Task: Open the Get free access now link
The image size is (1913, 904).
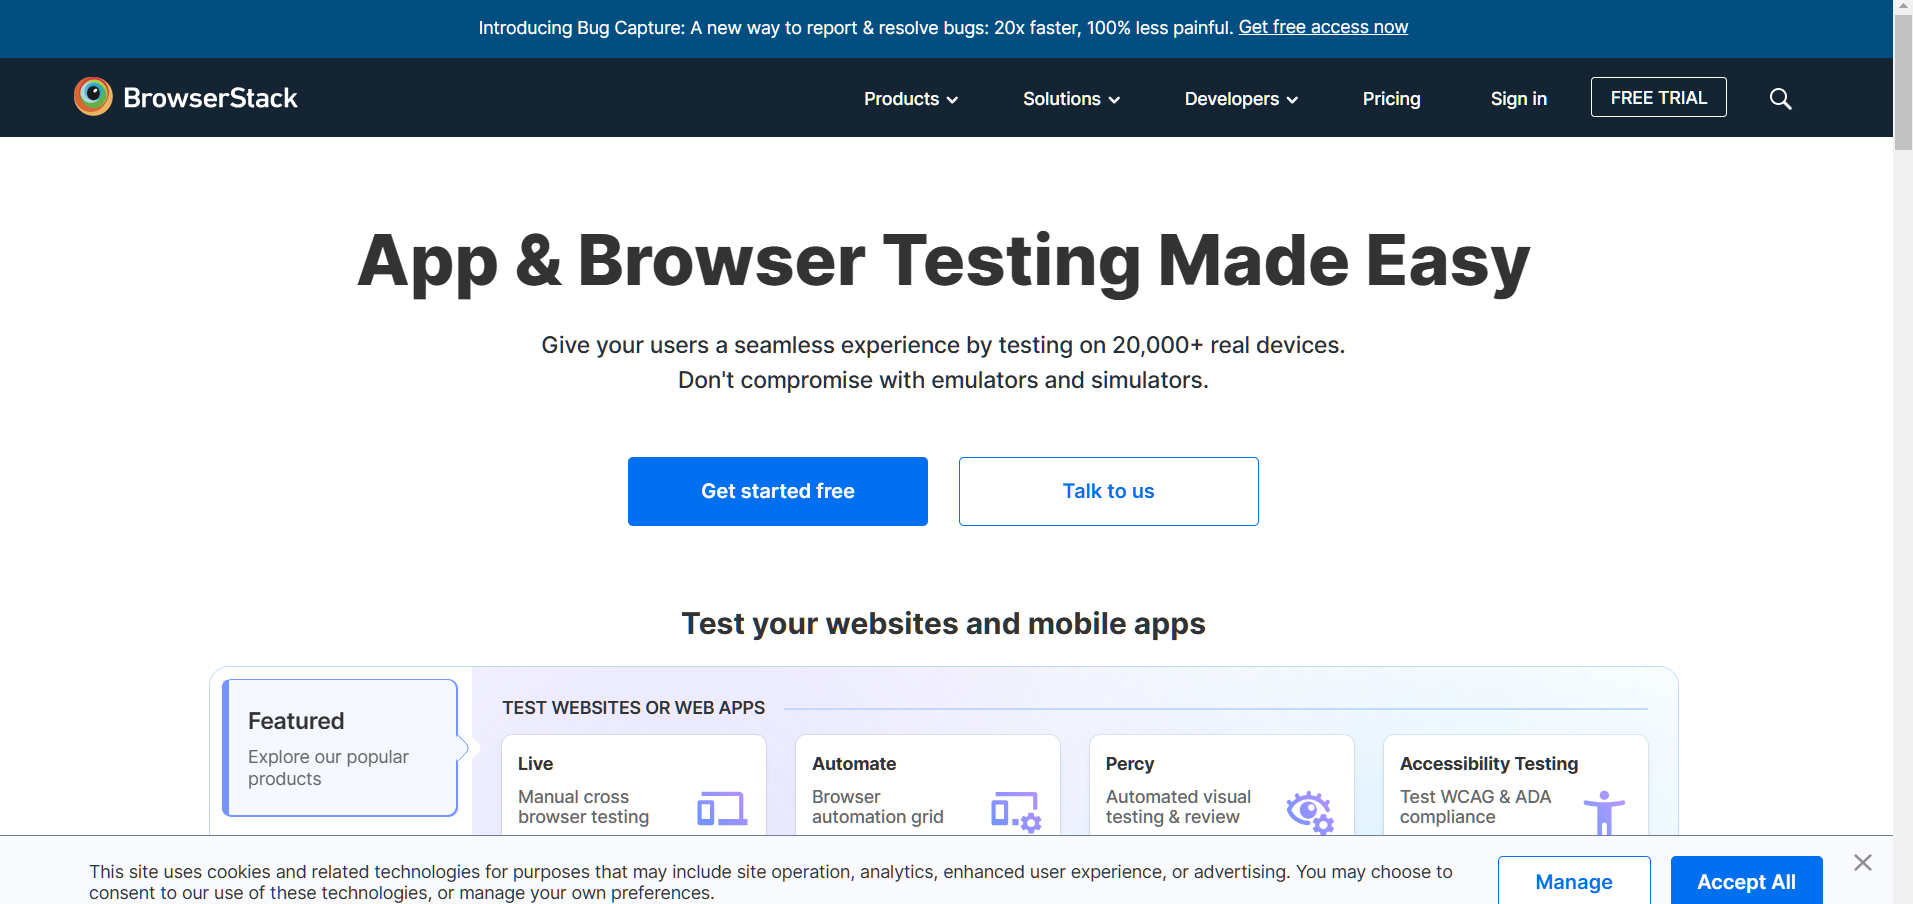Action: pos(1322,27)
